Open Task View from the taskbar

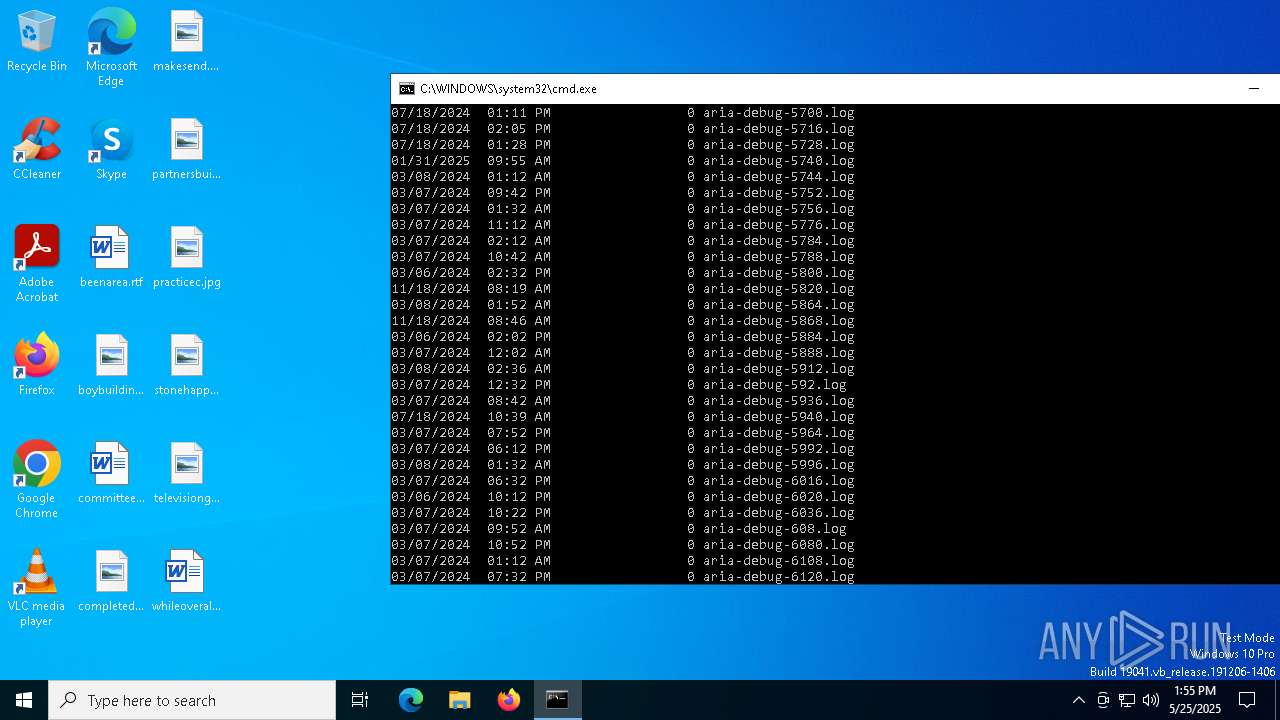pos(360,700)
